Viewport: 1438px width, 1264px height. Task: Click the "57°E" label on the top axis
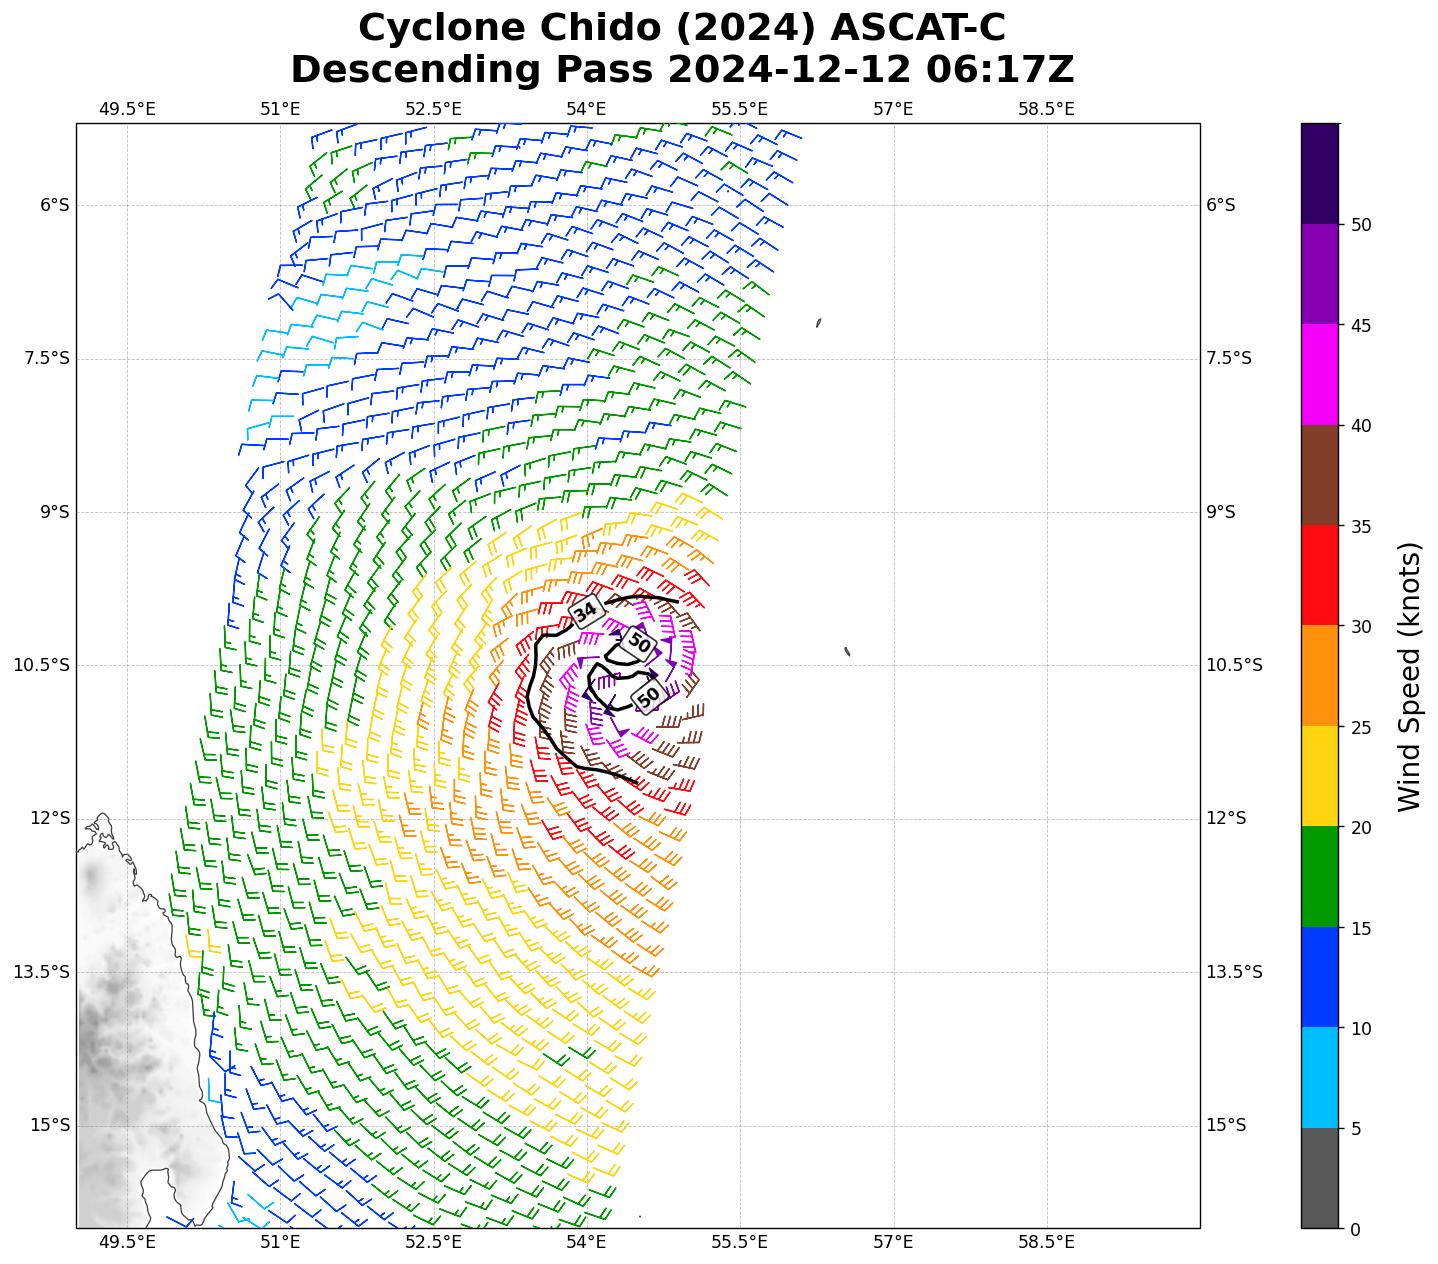[892, 108]
